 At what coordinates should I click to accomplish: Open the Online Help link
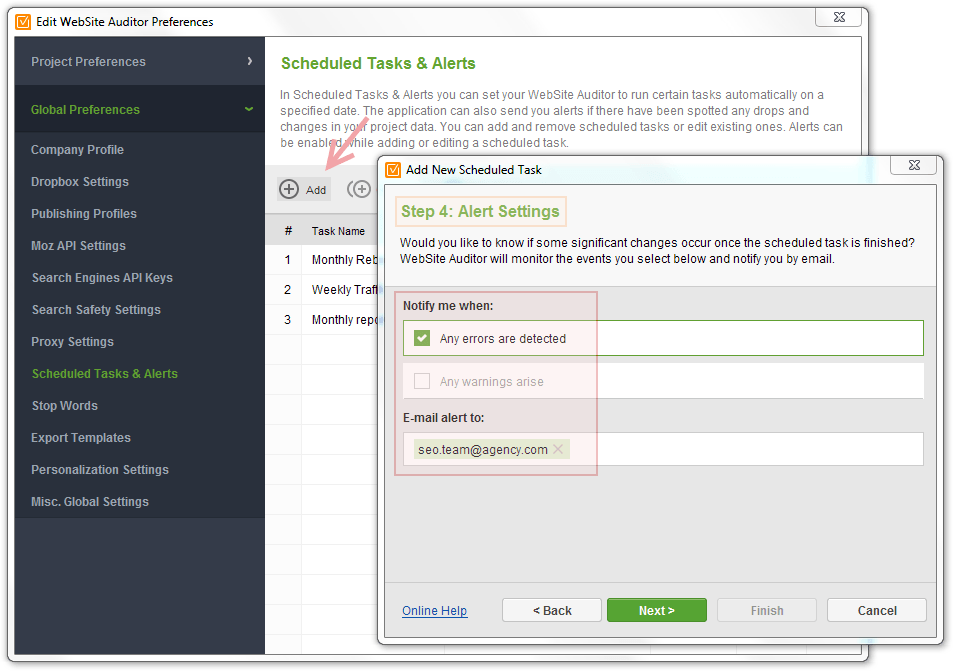(x=435, y=610)
